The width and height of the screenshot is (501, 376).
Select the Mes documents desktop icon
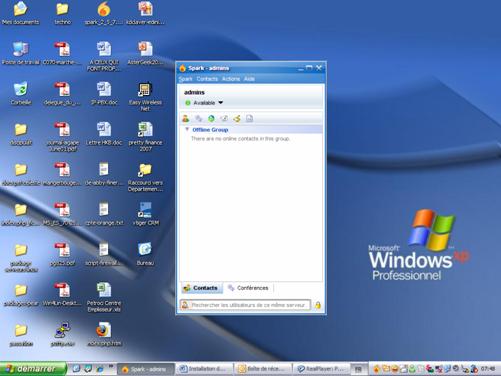pyautogui.click(x=20, y=13)
